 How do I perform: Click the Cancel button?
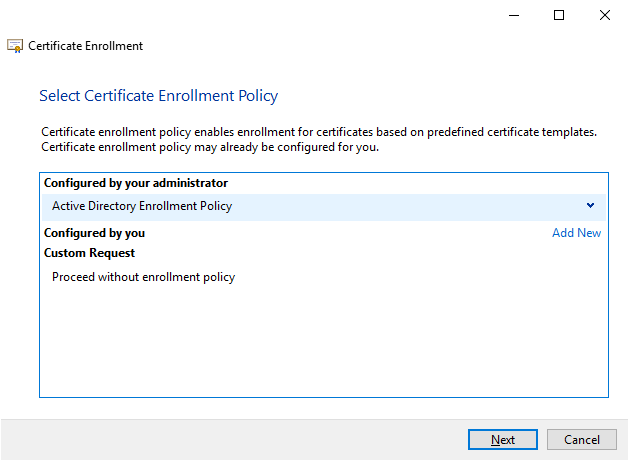(x=582, y=439)
